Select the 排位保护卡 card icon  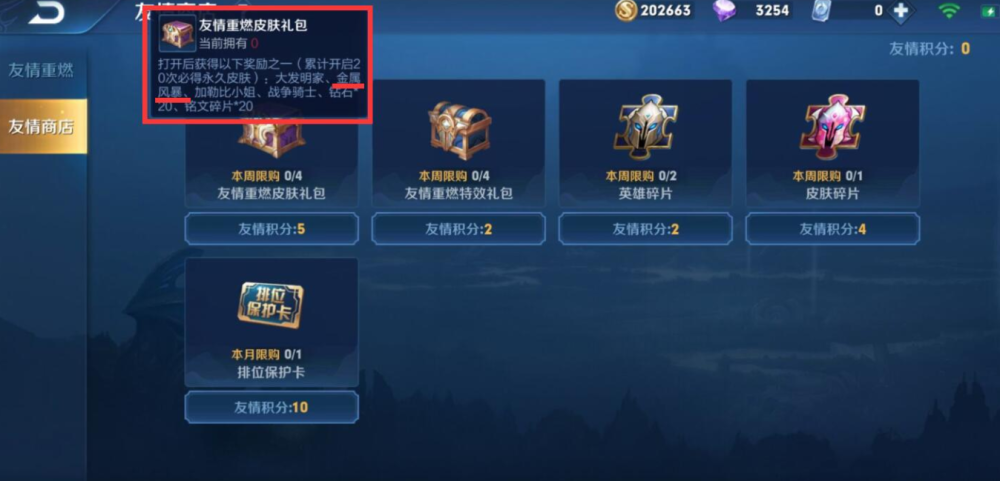click(271, 309)
